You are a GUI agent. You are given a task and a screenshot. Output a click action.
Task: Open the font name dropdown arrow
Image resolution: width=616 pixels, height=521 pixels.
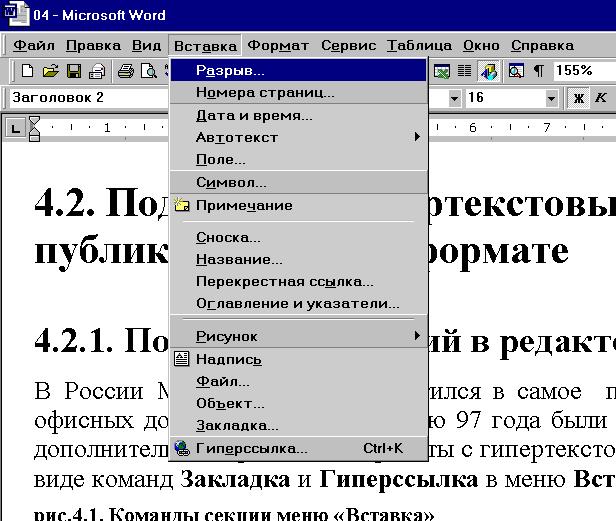(454, 98)
